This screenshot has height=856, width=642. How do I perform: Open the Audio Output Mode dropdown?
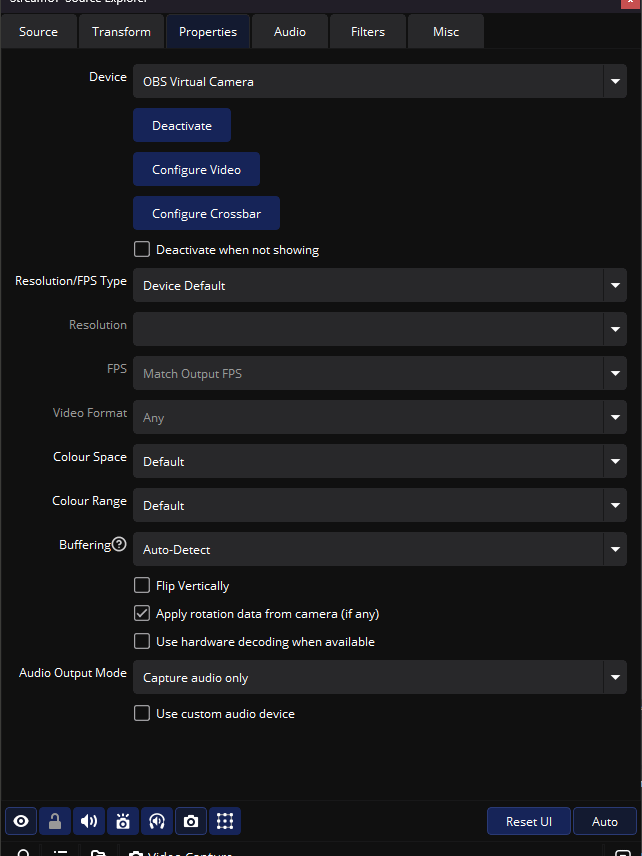point(379,678)
